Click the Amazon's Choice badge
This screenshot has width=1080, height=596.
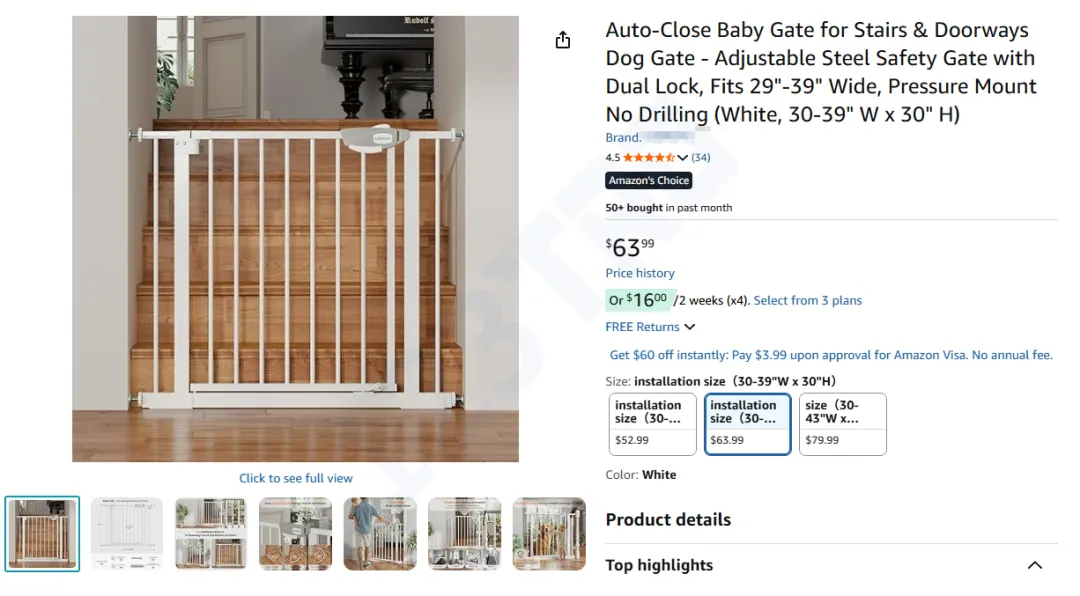(649, 181)
